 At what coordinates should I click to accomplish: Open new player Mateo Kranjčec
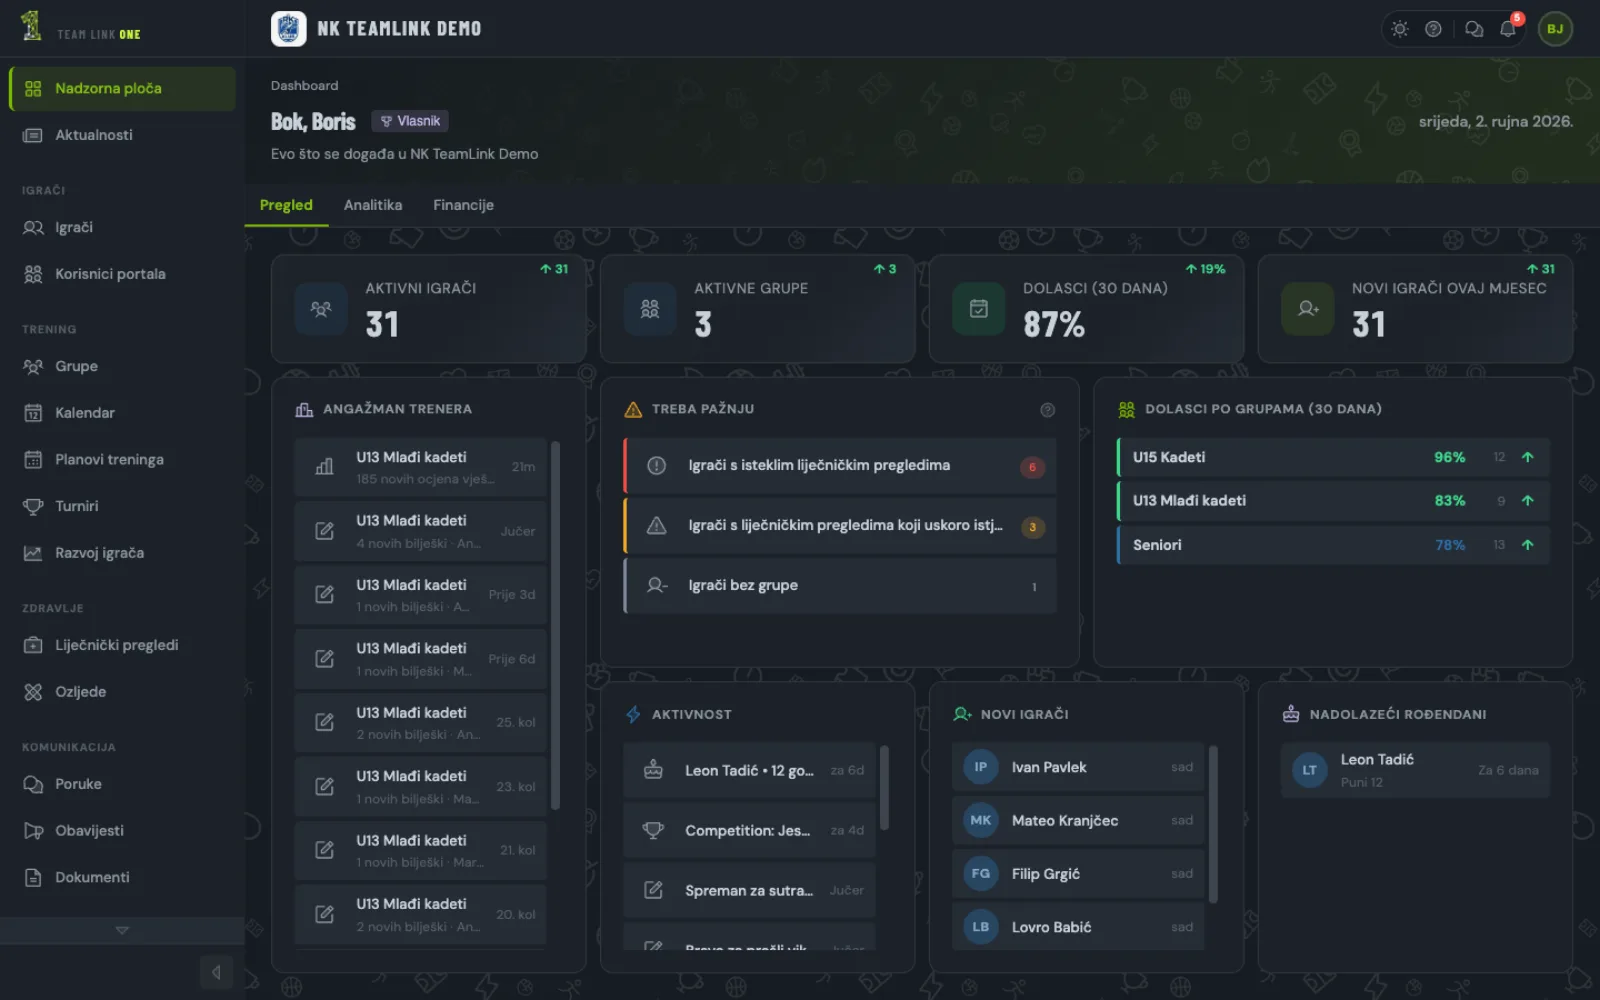pyautogui.click(x=1079, y=821)
